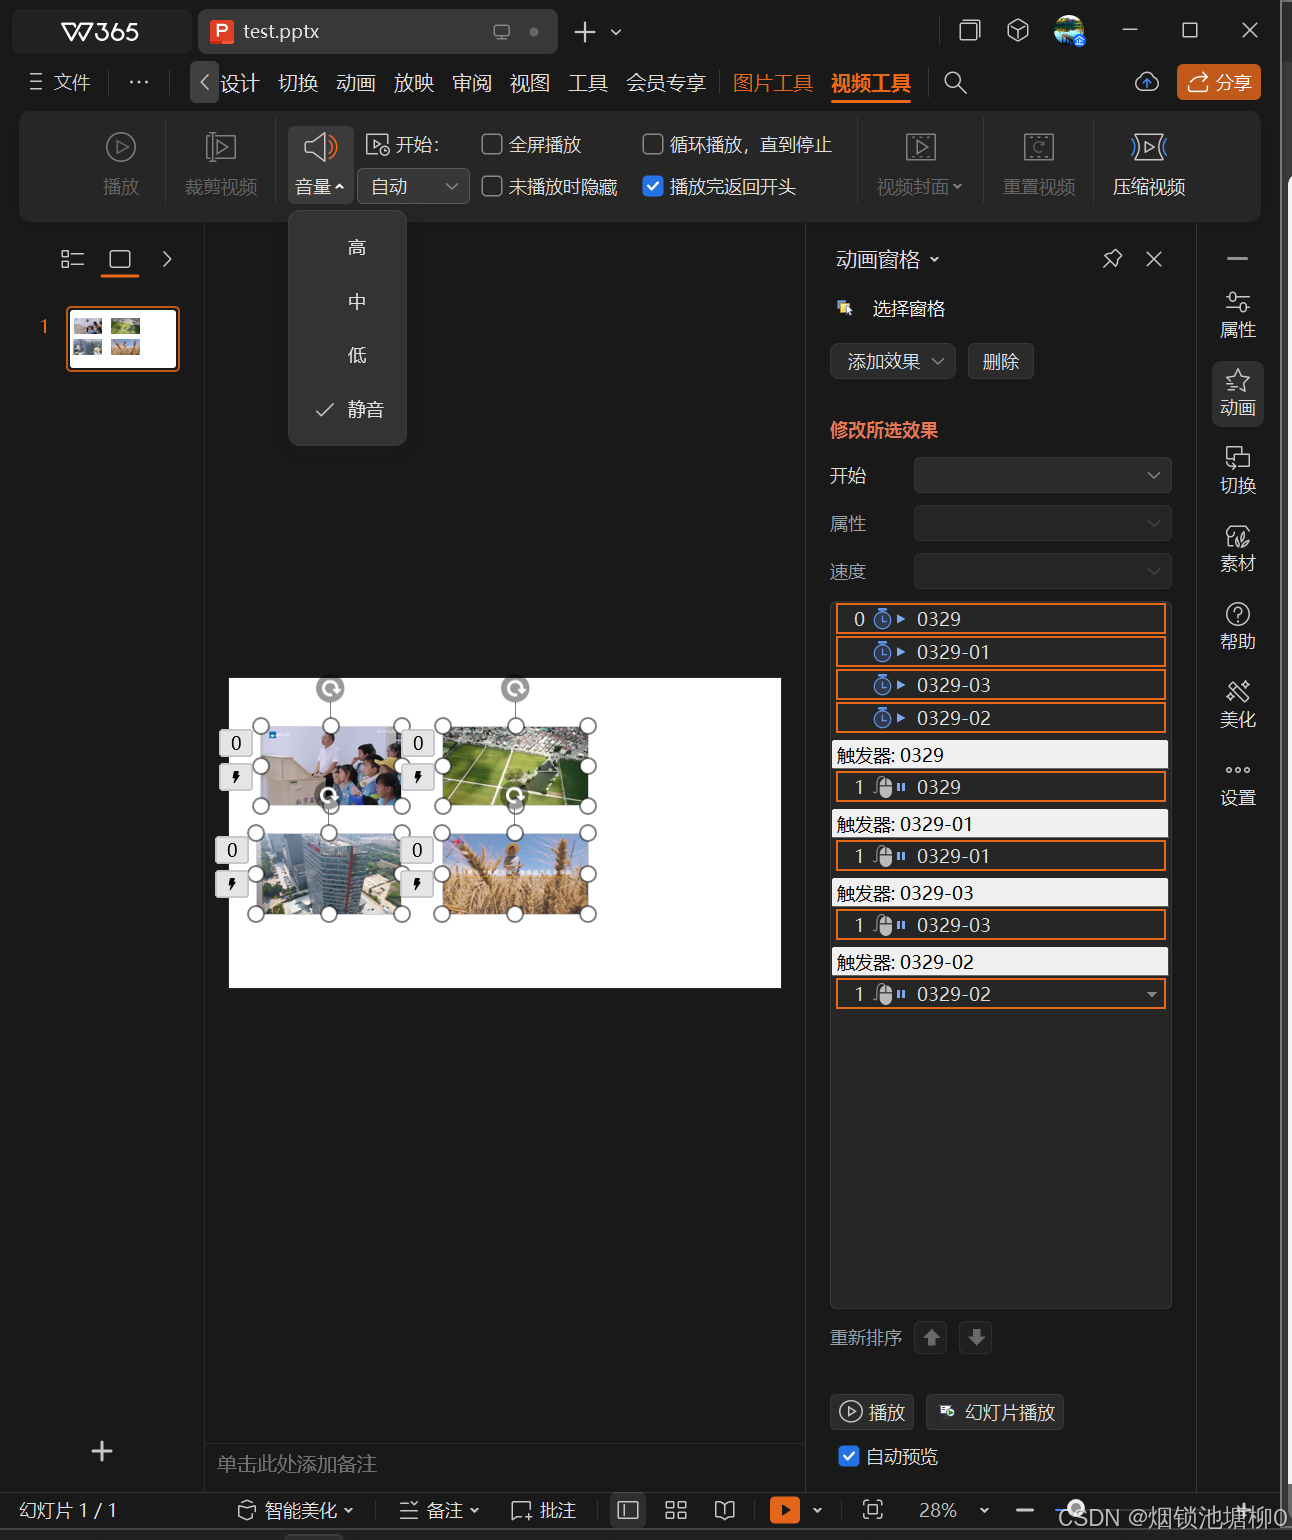1292x1540 pixels.
Task: Move effect down with reorder arrow
Action: coord(976,1337)
